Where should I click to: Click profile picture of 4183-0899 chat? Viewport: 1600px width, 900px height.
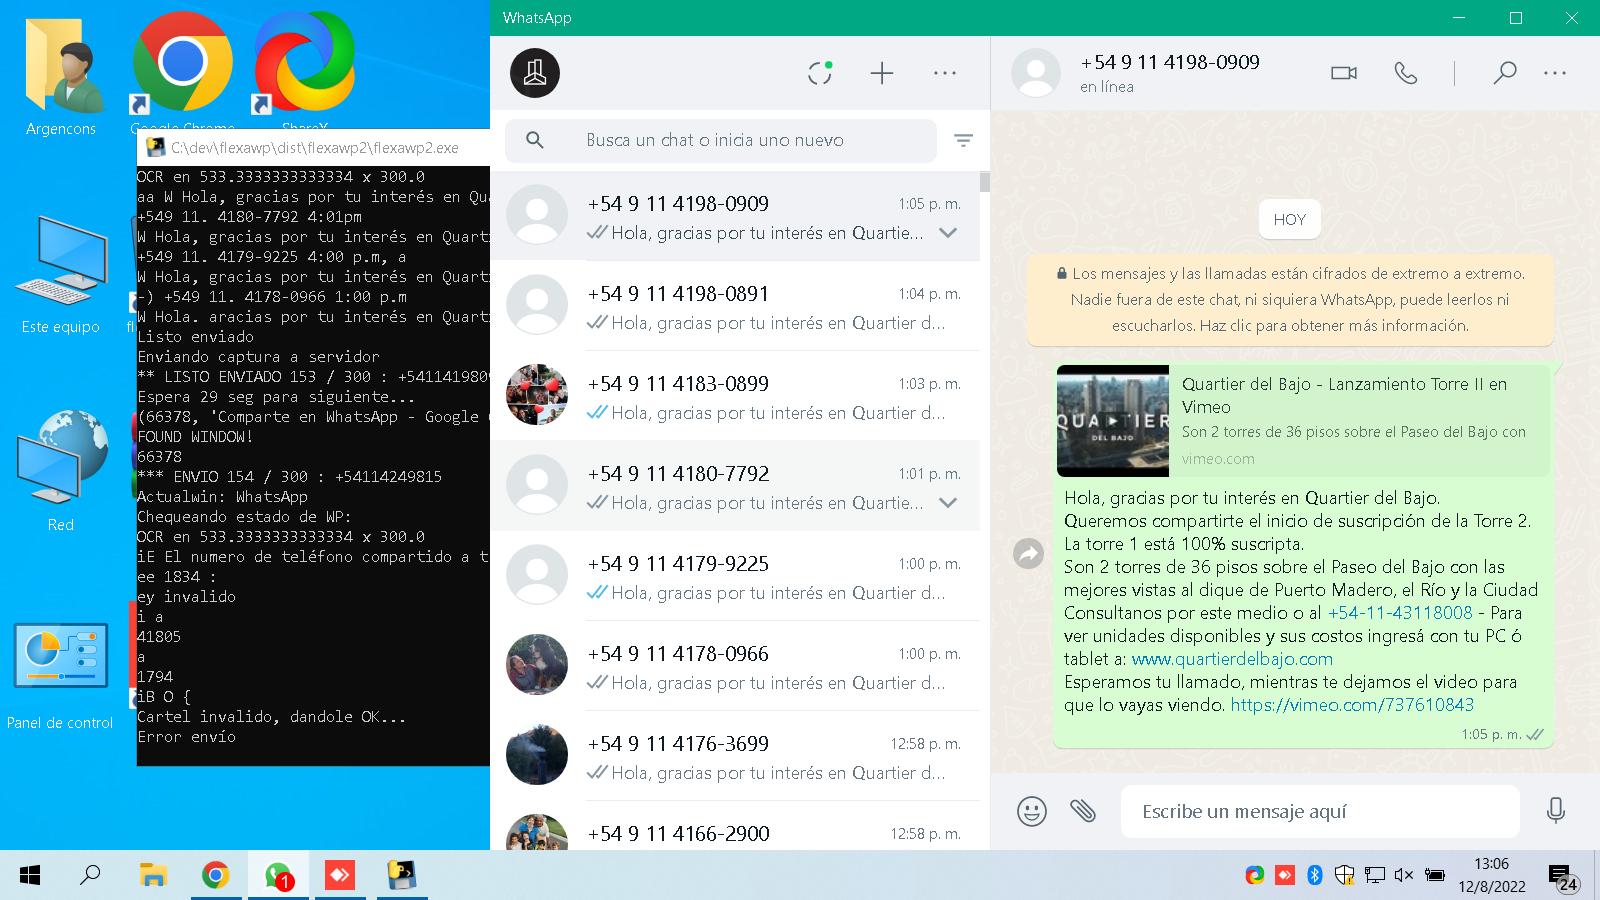pyautogui.click(x=537, y=395)
